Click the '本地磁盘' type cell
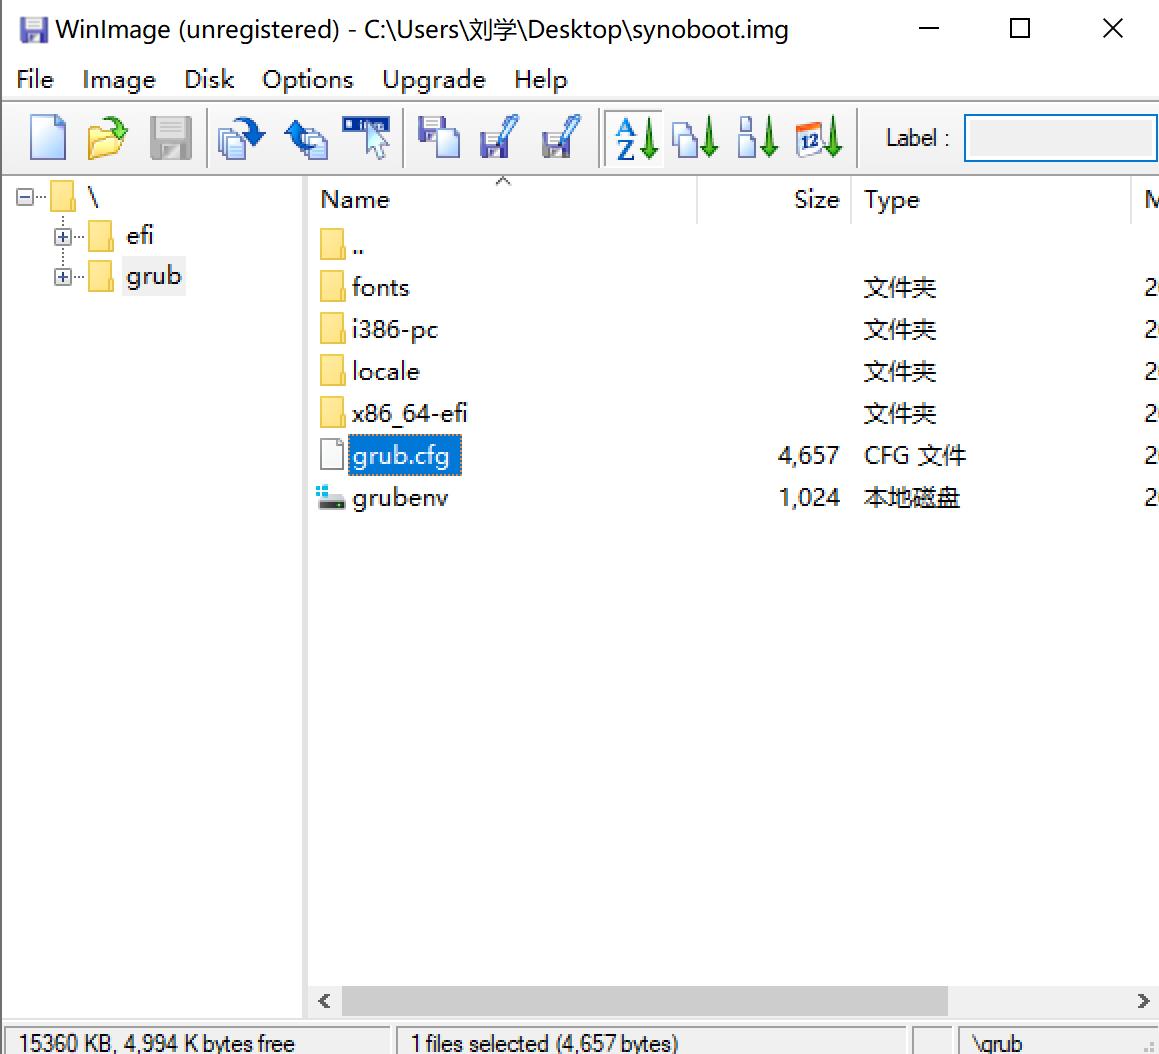 click(x=911, y=497)
